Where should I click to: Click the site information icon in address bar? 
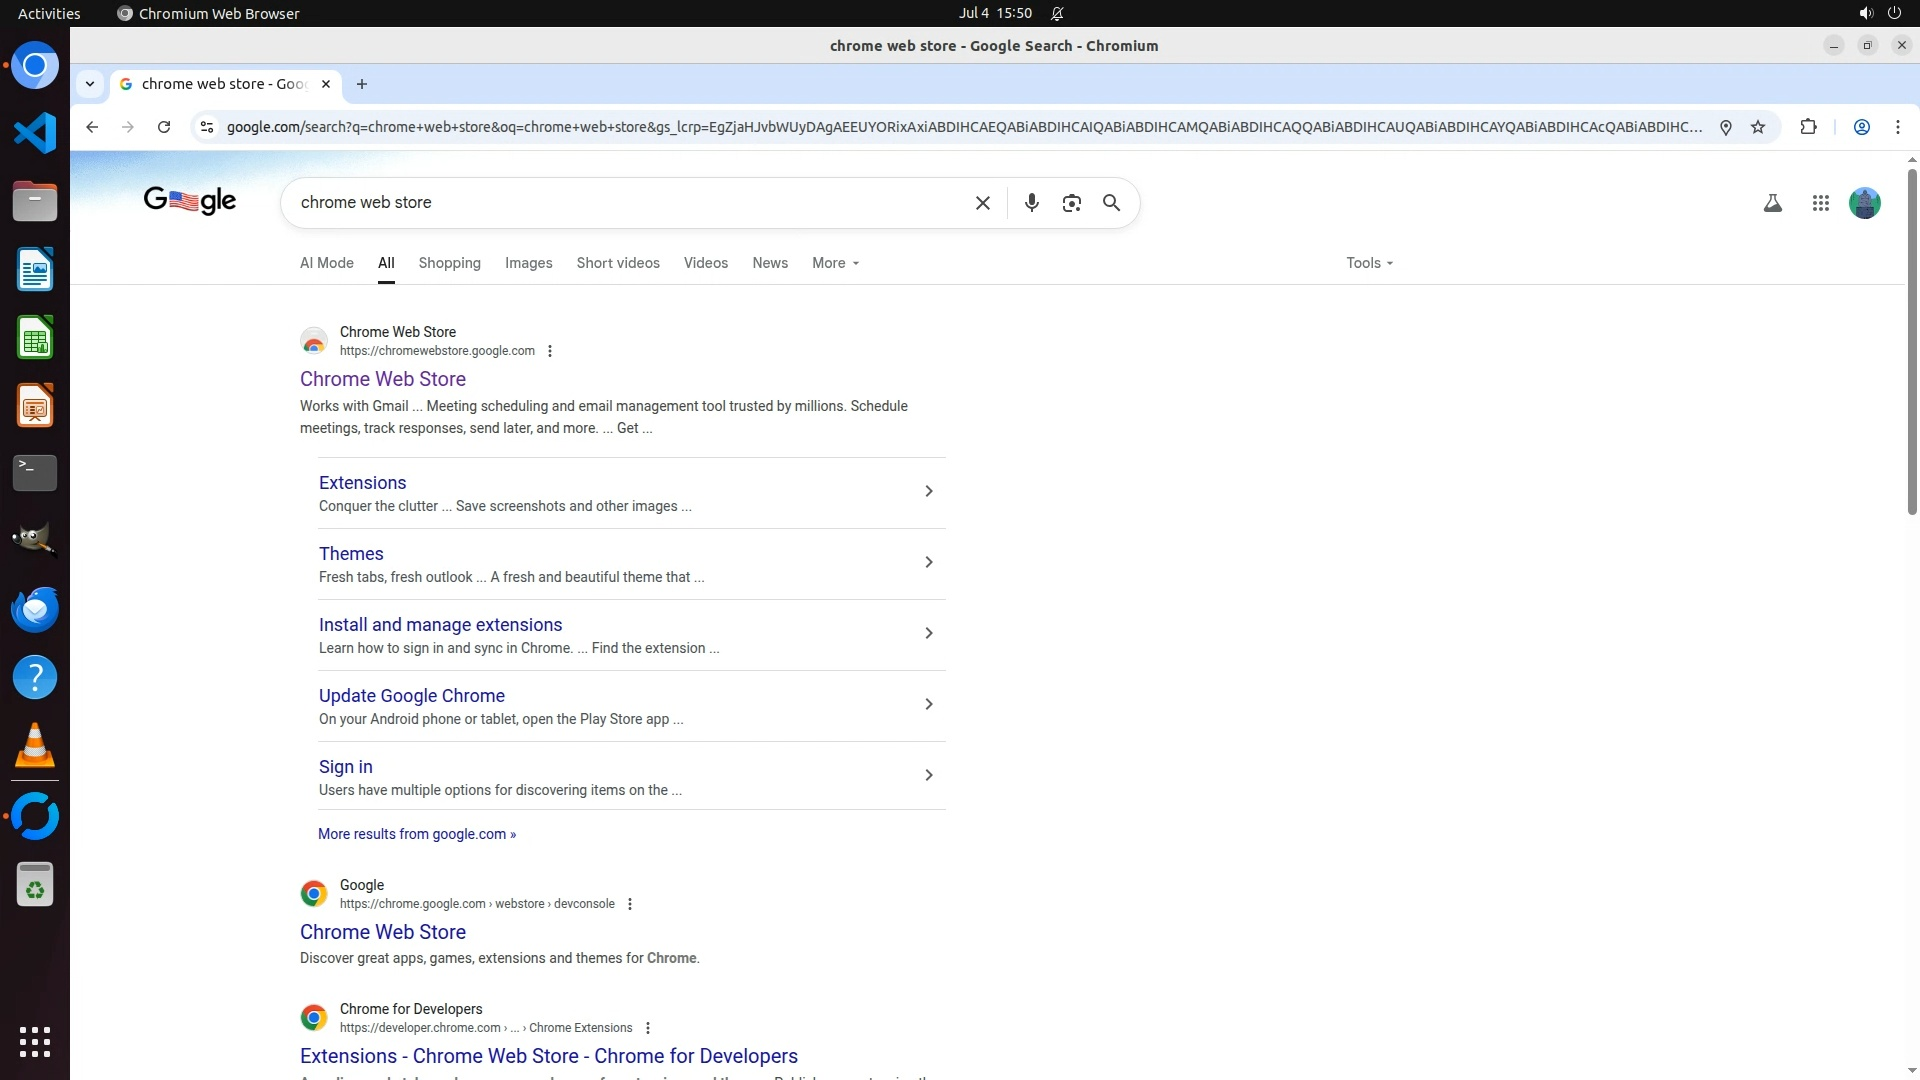pyautogui.click(x=207, y=127)
